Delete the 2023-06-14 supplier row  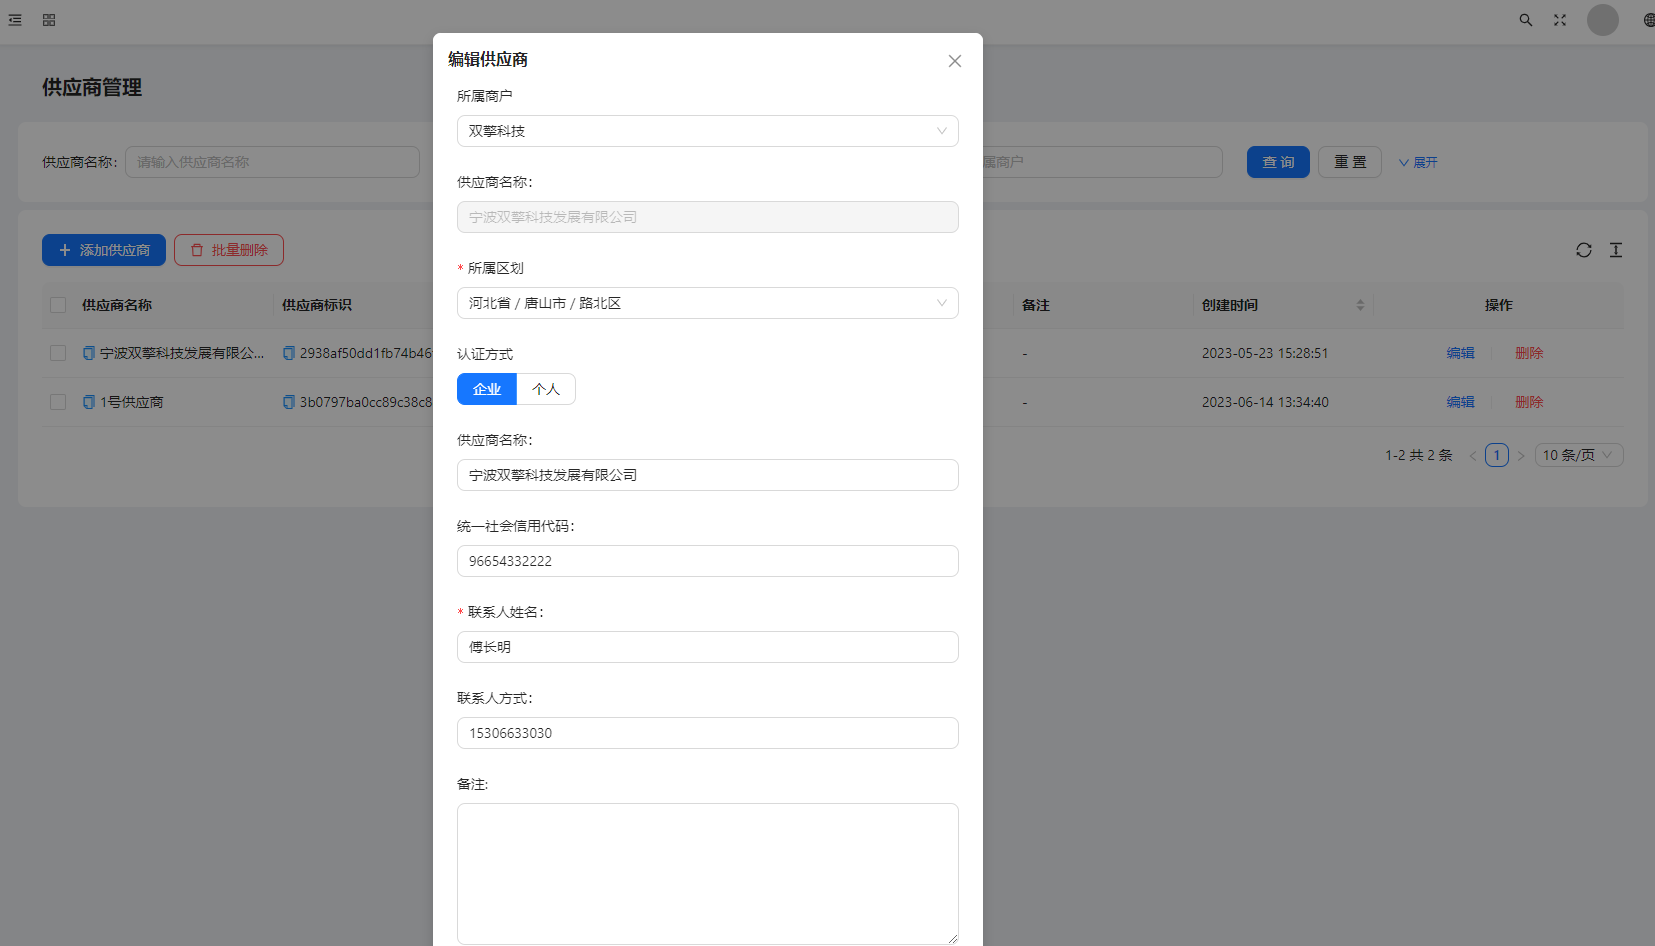pos(1529,402)
